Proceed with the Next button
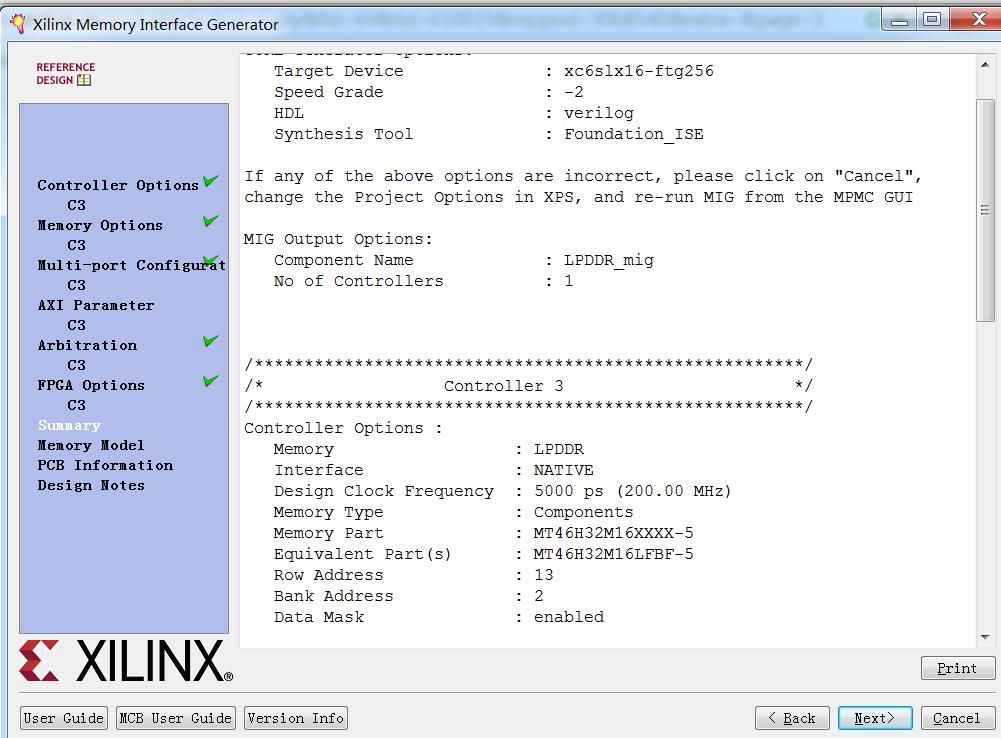 coord(875,718)
